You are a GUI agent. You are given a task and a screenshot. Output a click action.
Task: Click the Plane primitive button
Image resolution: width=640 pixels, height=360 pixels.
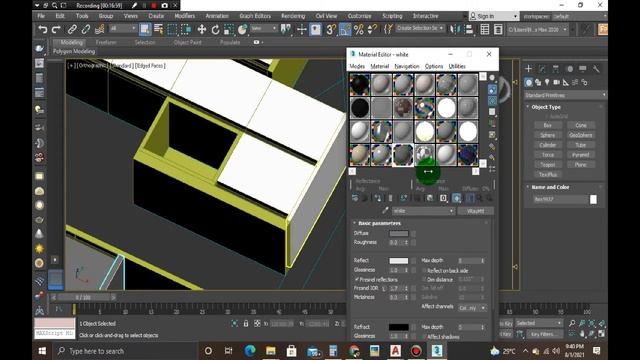click(581, 164)
